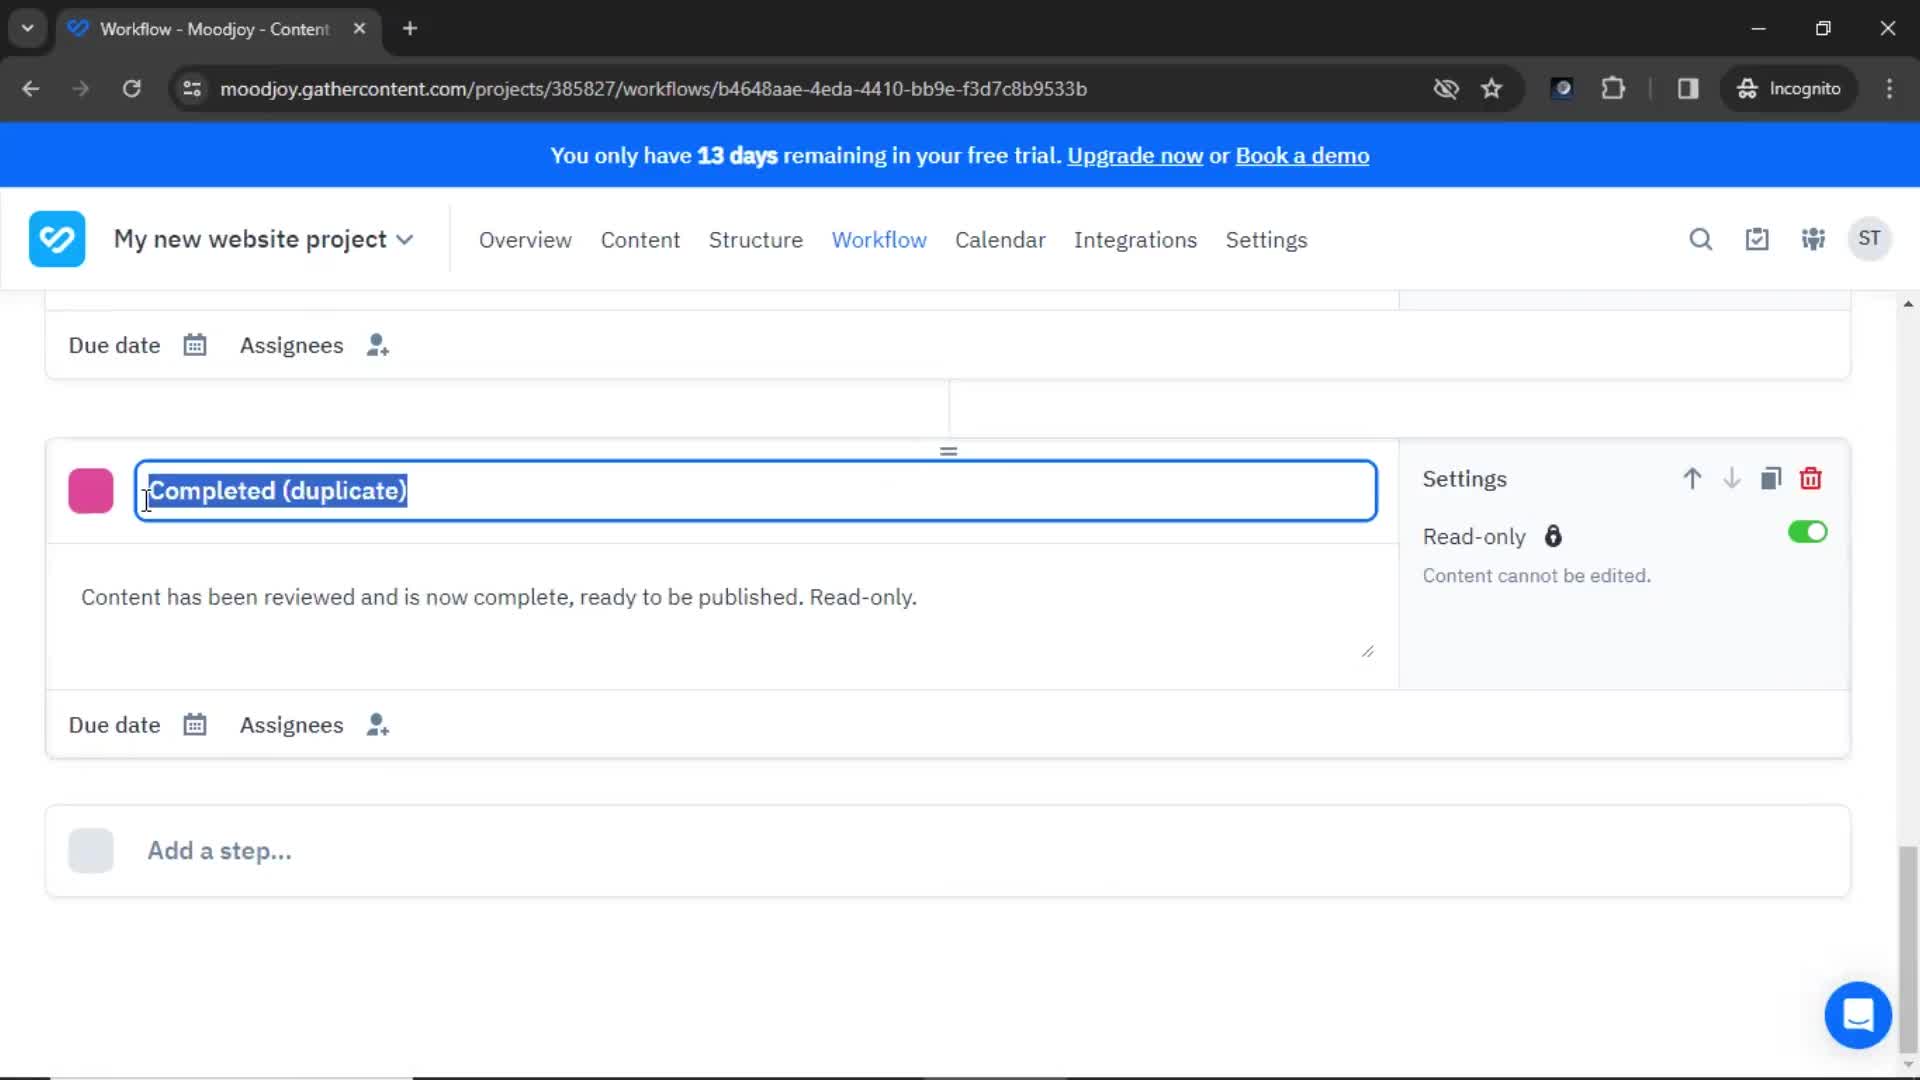Click the Upgrade now link

[1135, 156]
